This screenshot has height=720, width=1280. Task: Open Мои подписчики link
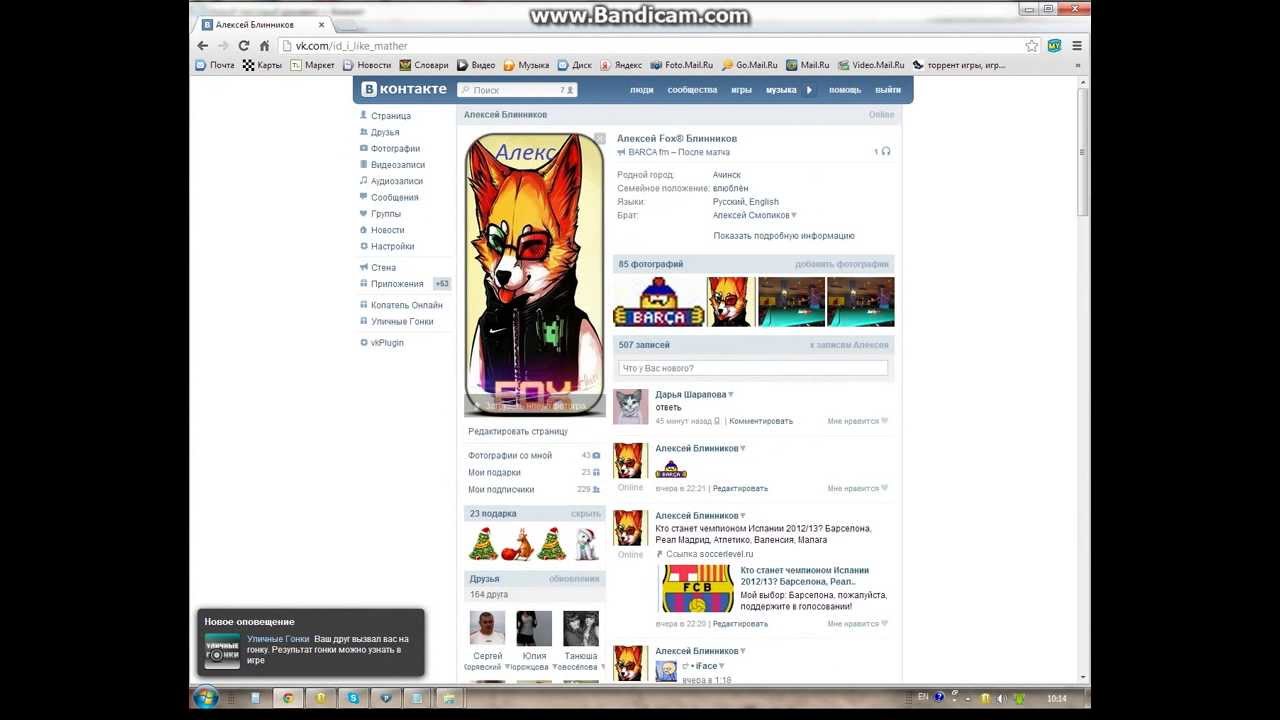coord(501,490)
